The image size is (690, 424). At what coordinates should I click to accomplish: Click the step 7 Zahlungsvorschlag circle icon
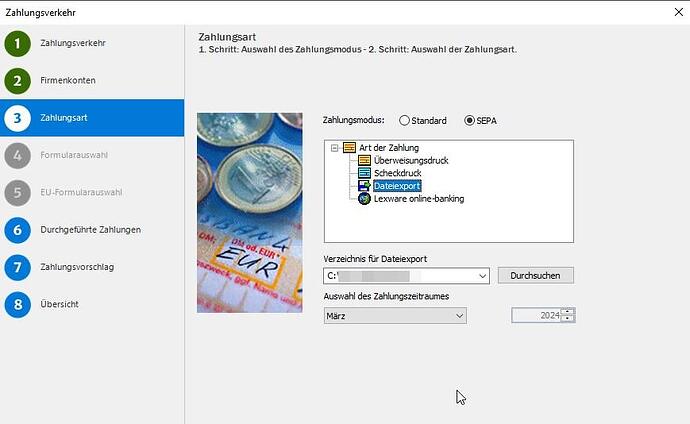tap(17, 267)
